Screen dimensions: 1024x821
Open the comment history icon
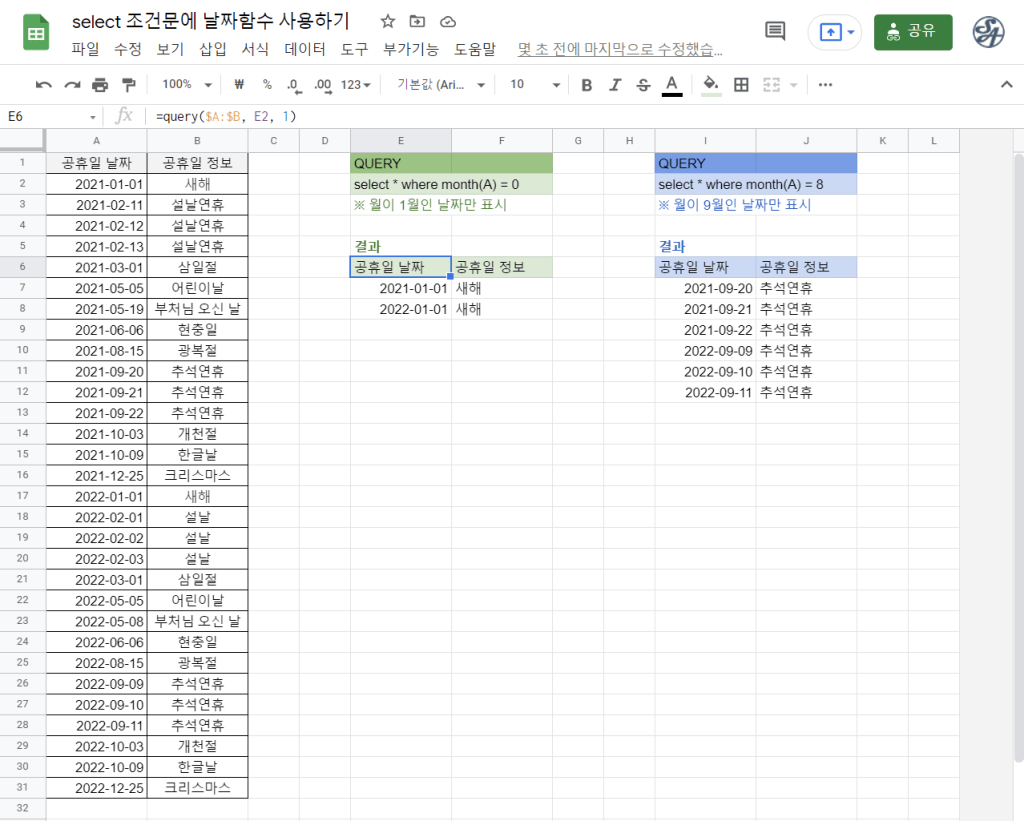(775, 31)
